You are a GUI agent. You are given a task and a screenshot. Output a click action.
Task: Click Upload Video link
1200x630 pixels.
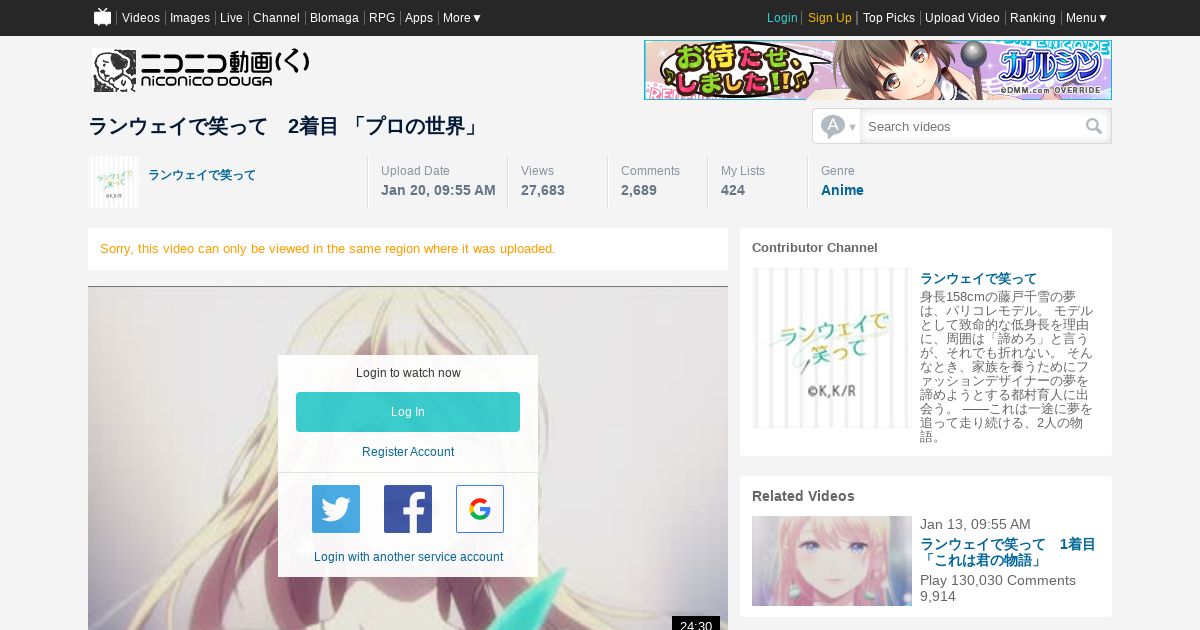point(962,17)
